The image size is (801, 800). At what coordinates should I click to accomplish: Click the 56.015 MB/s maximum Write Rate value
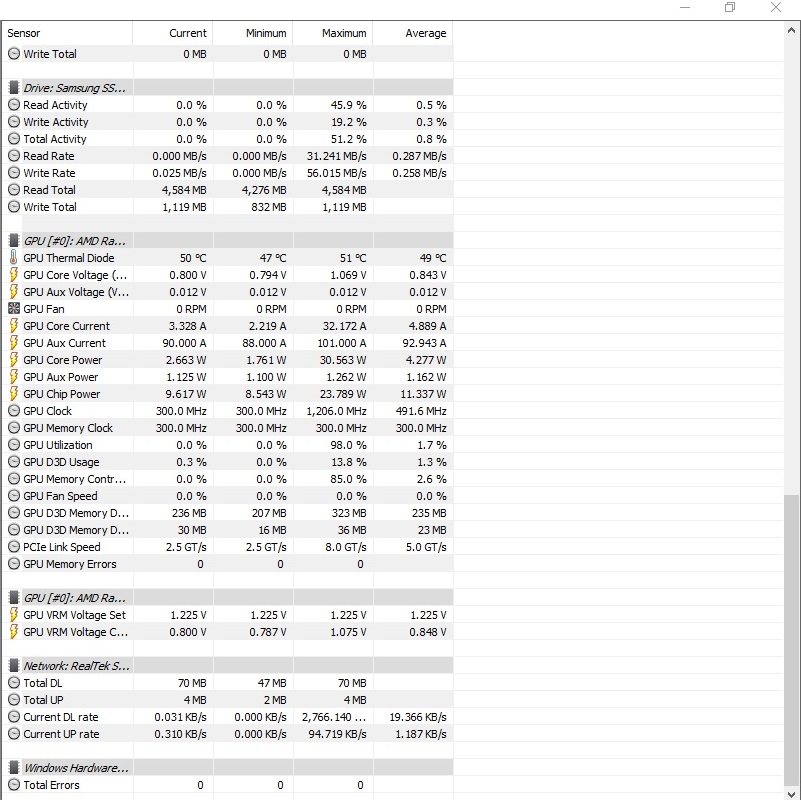pos(337,173)
